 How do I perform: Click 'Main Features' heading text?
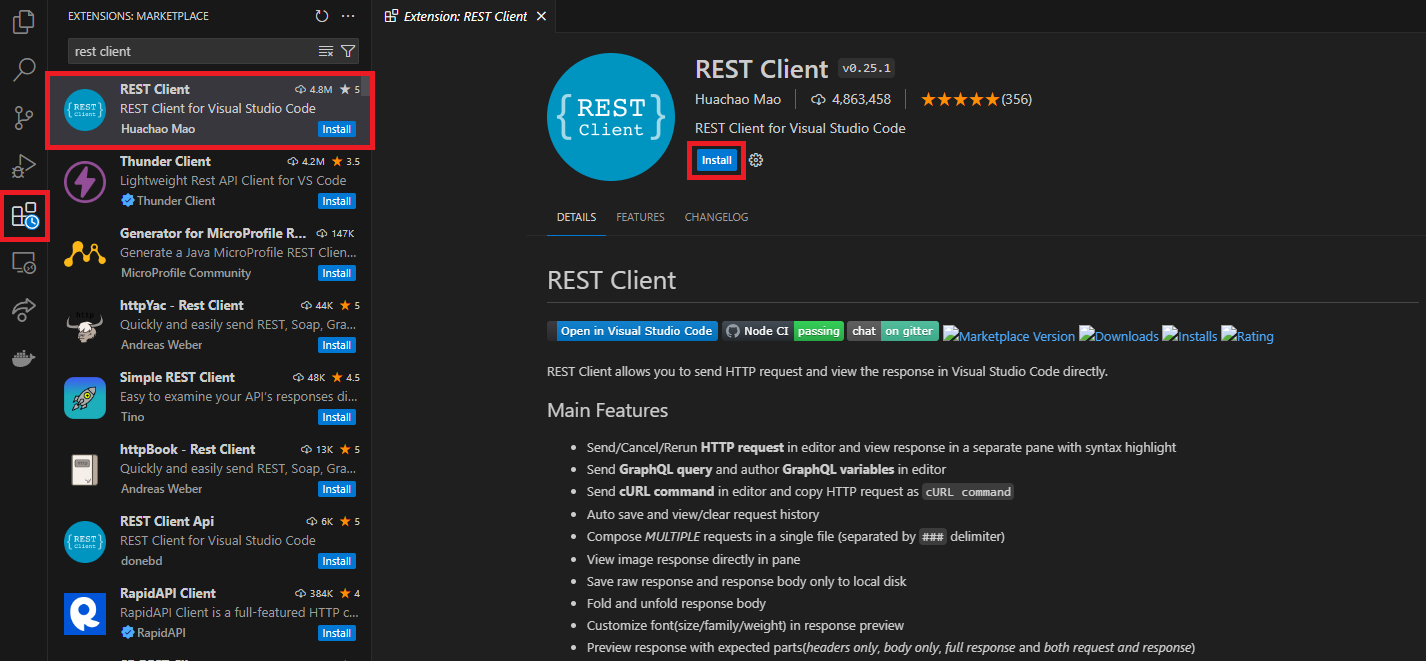click(607, 410)
